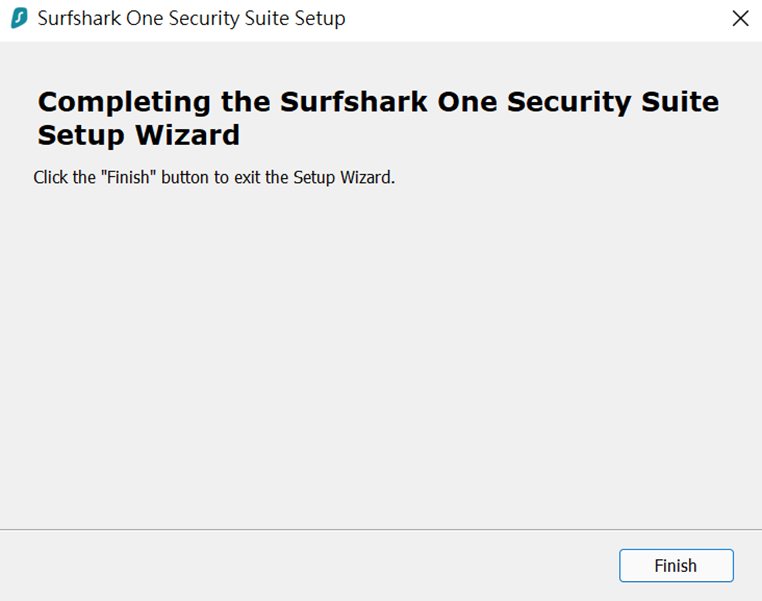Complete installation using the Finish button
Screen dimensions: 762x601
click(x=676, y=566)
